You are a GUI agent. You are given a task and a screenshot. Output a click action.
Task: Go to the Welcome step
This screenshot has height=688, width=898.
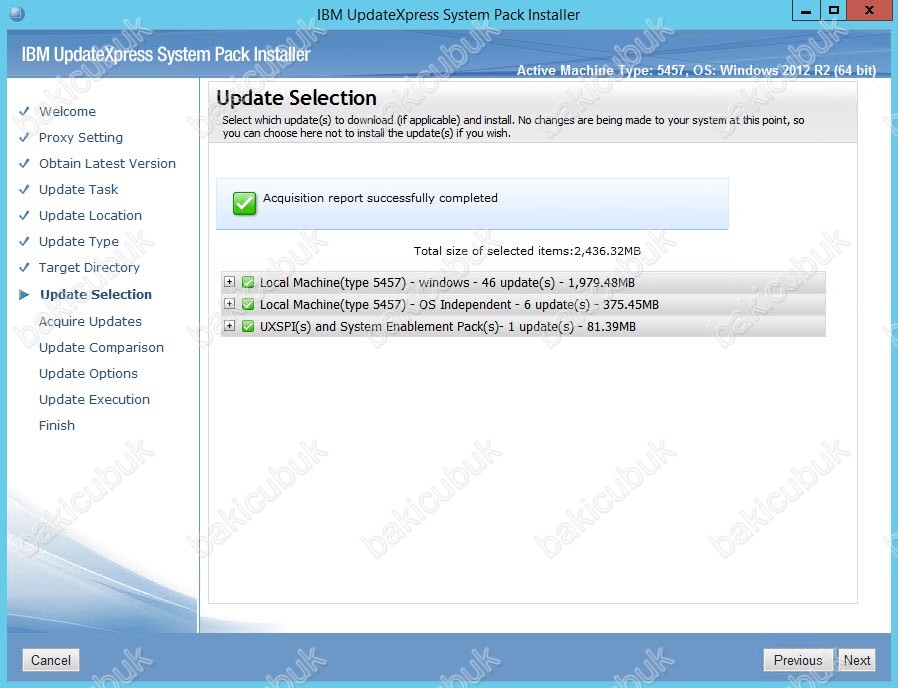68,111
